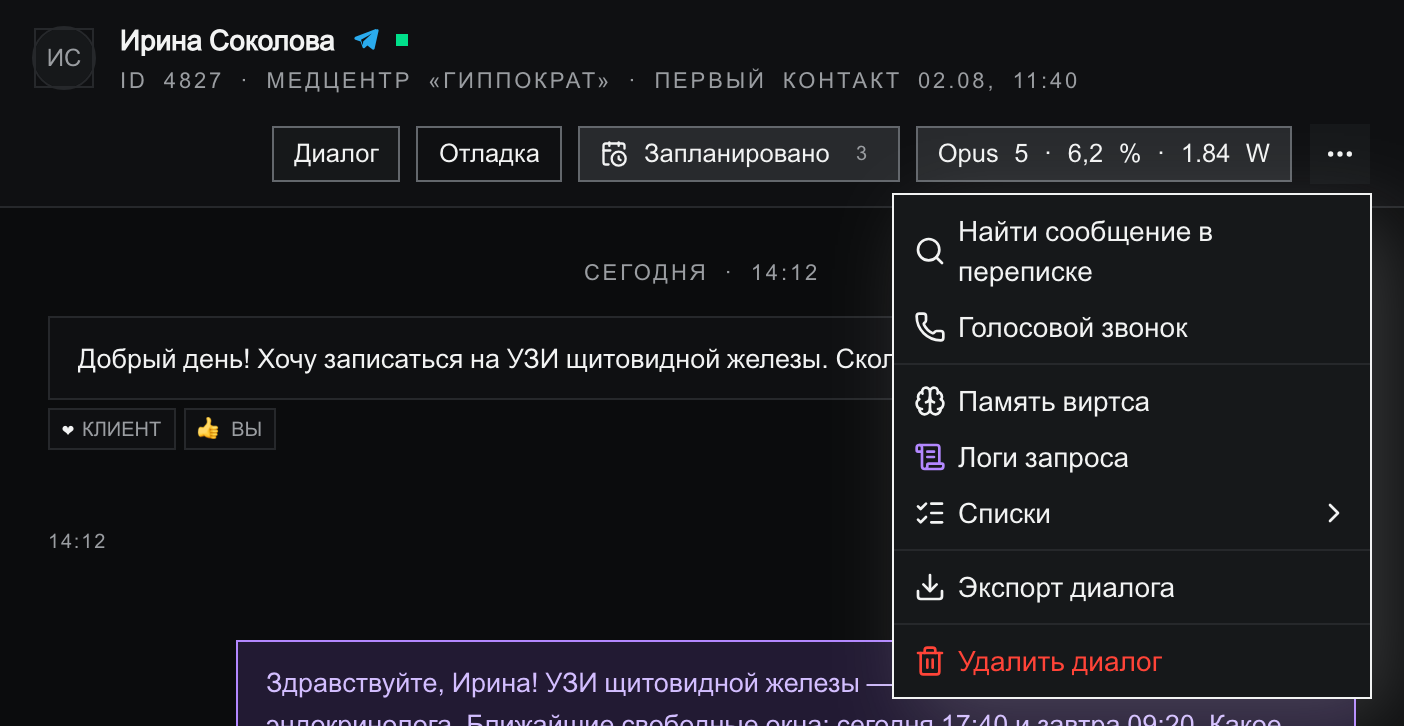Open Логи запроса from menu
Viewport: 1404px width, 726px height.
coord(1132,458)
